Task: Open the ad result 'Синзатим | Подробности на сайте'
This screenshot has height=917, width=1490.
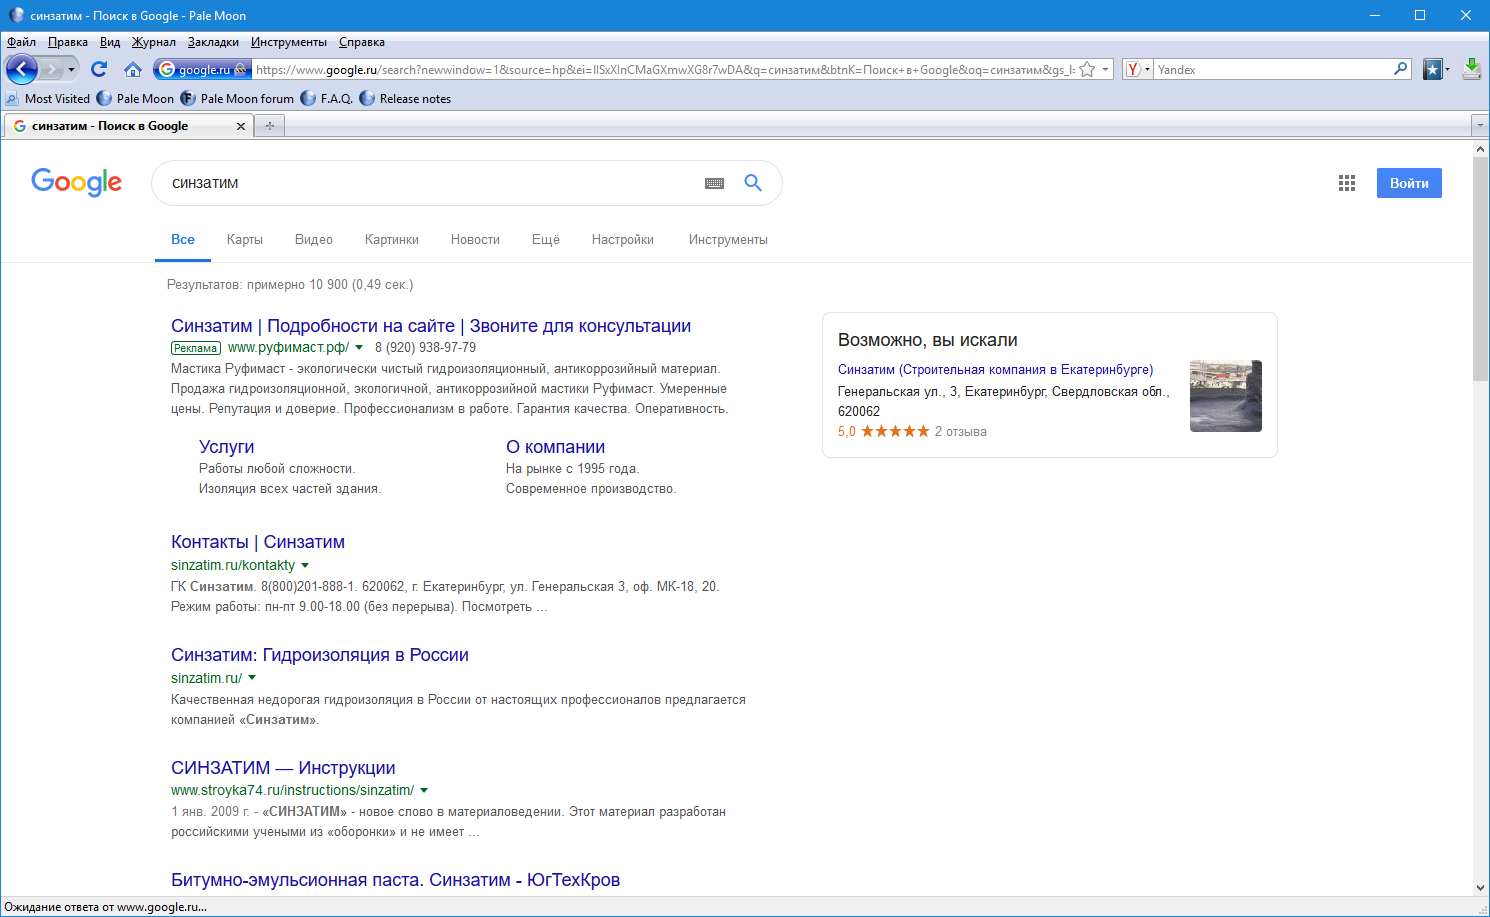Action: tap(431, 326)
